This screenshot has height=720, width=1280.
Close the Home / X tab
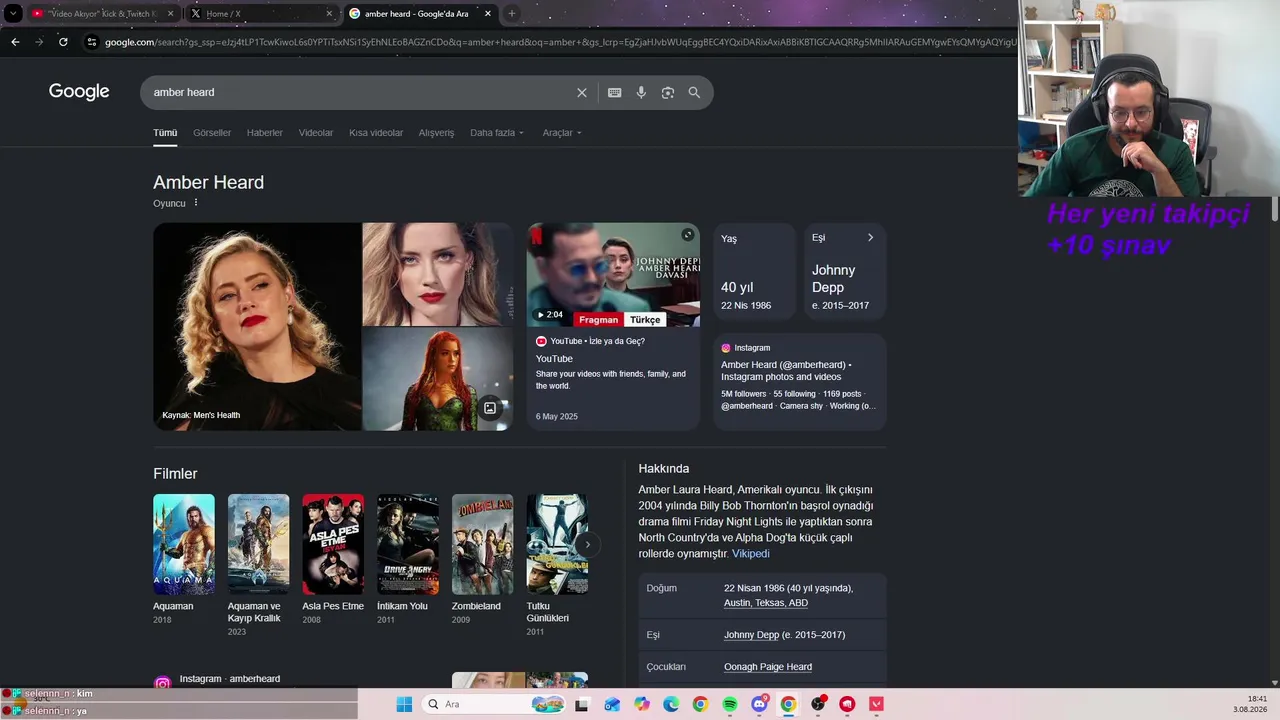(x=329, y=14)
